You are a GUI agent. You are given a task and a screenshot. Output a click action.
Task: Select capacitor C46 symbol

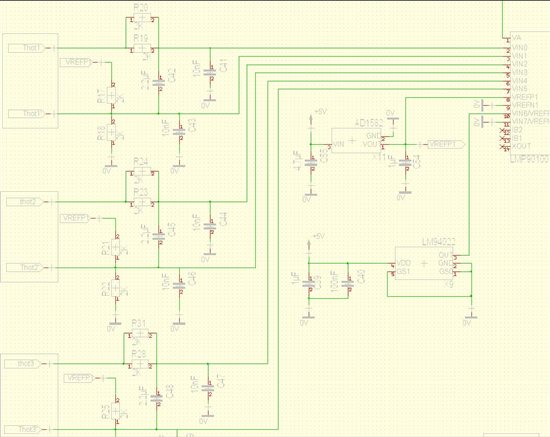coord(179,285)
